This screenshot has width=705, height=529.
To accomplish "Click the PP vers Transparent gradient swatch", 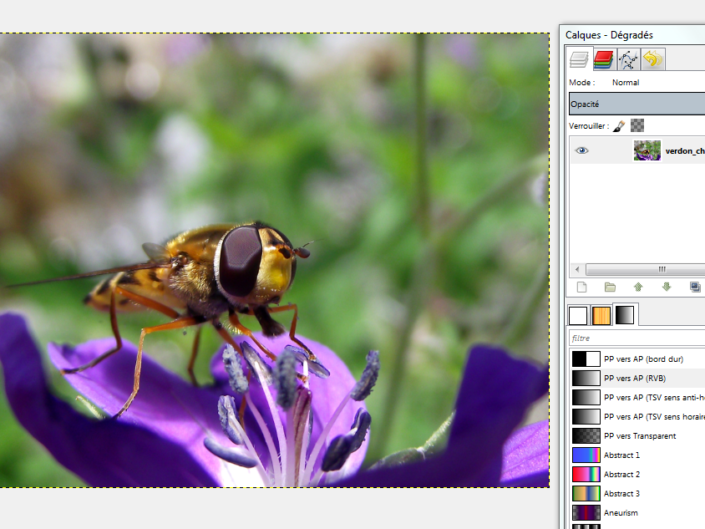I will (586, 436).
